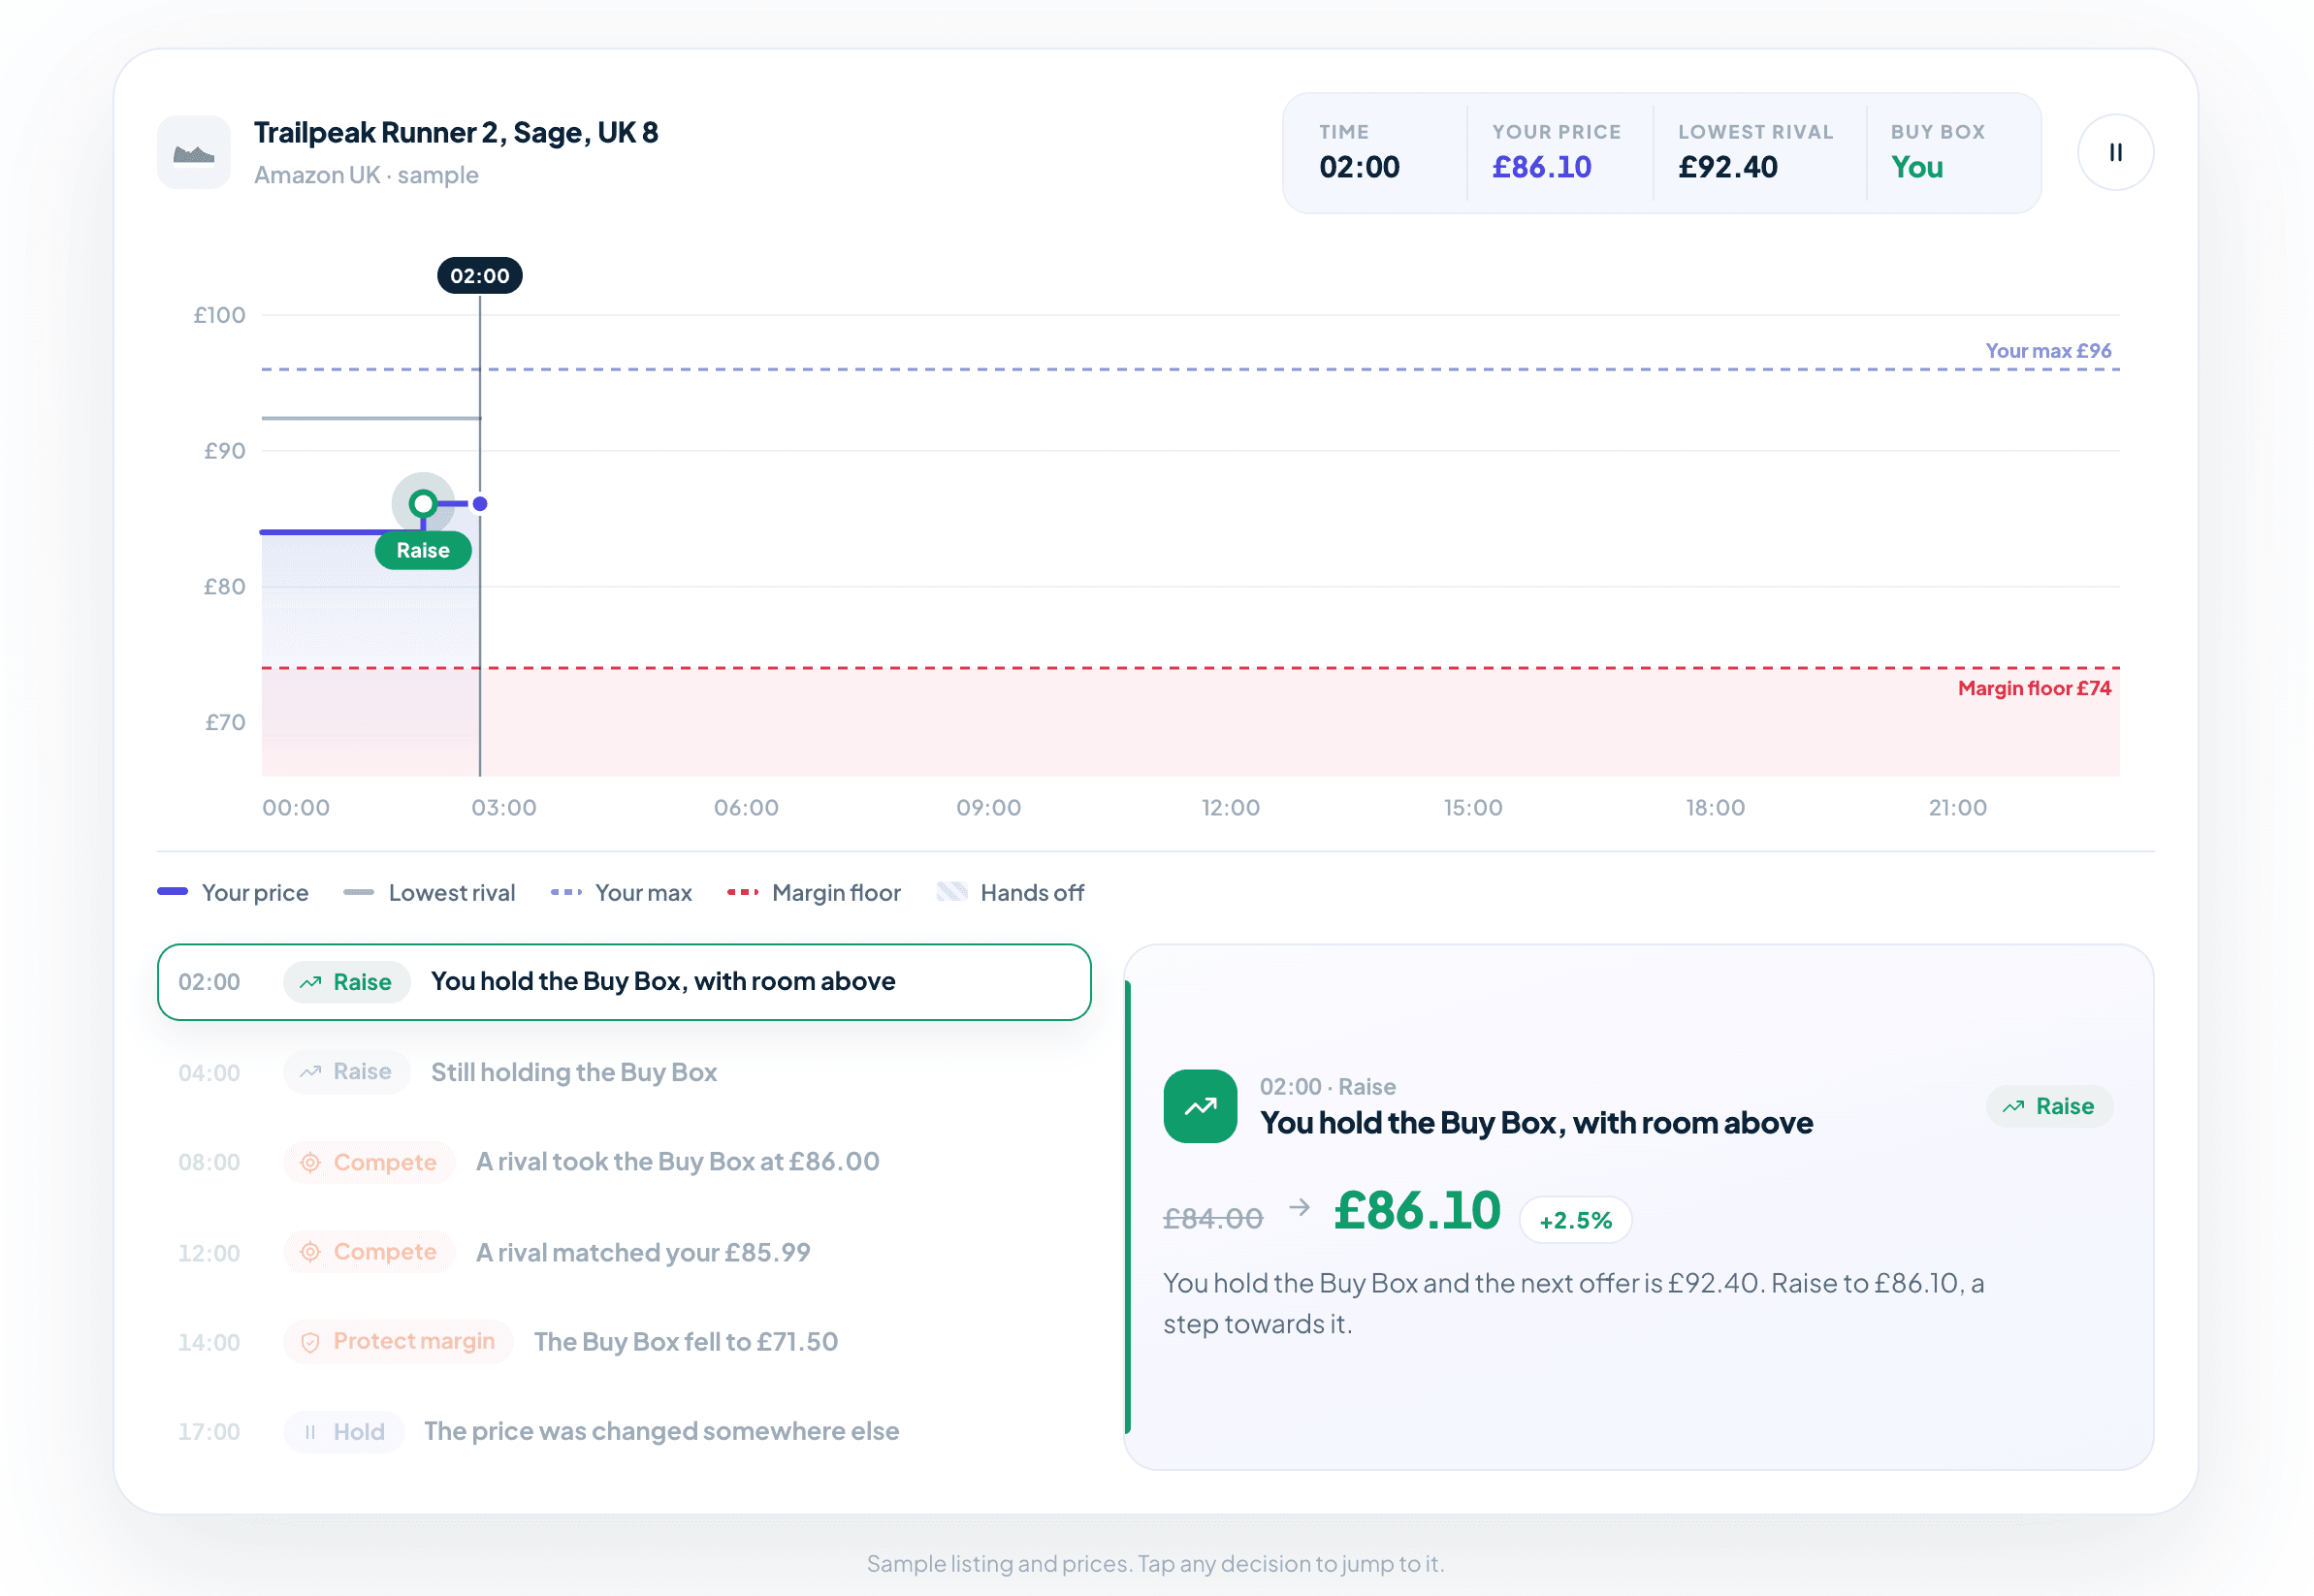
Task: Open the 17:00 Hold decision row
Action: point(623,1431)
